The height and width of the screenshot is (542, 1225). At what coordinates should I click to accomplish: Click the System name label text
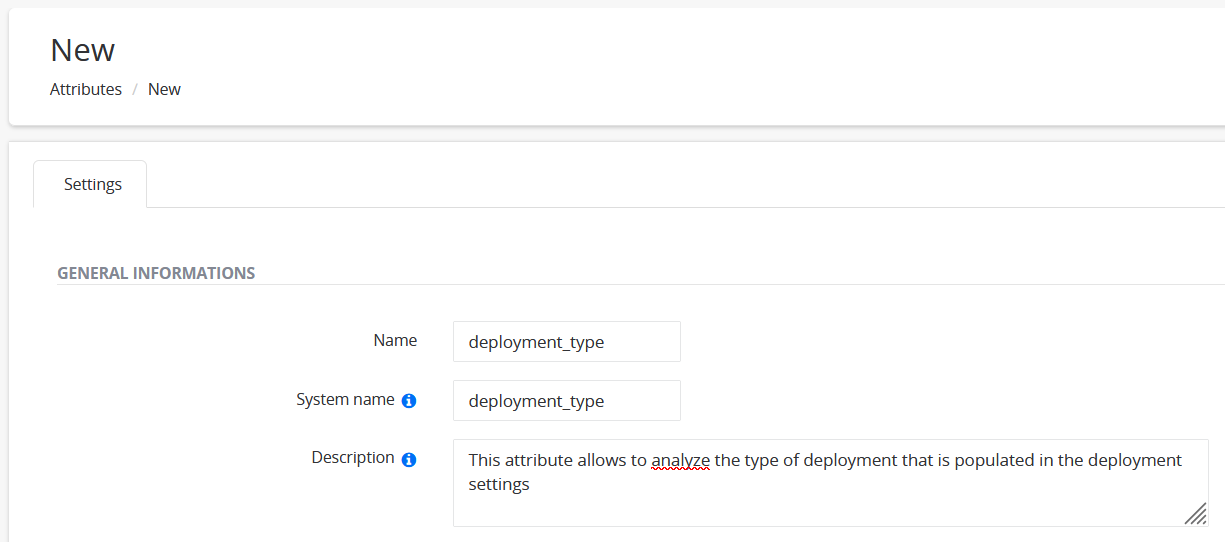click(x=345, y=399)
